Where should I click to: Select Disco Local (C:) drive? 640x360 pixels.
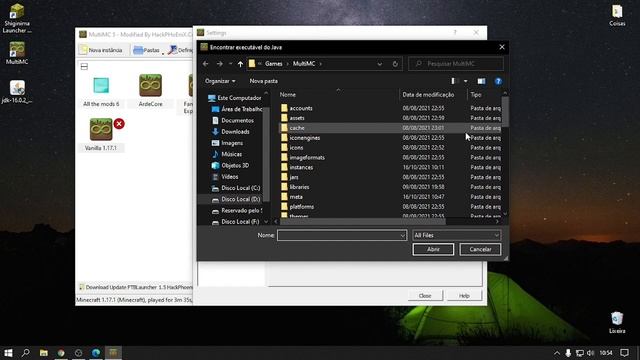(236, 188)
